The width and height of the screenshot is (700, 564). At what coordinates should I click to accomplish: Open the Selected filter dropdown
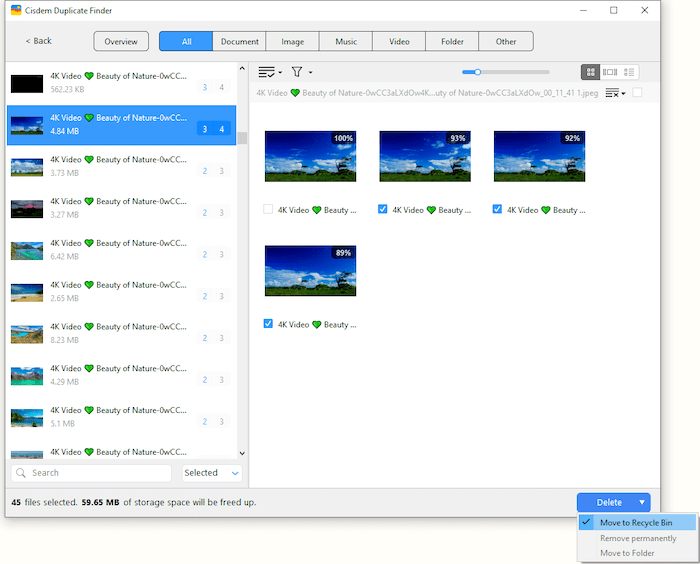212,473
